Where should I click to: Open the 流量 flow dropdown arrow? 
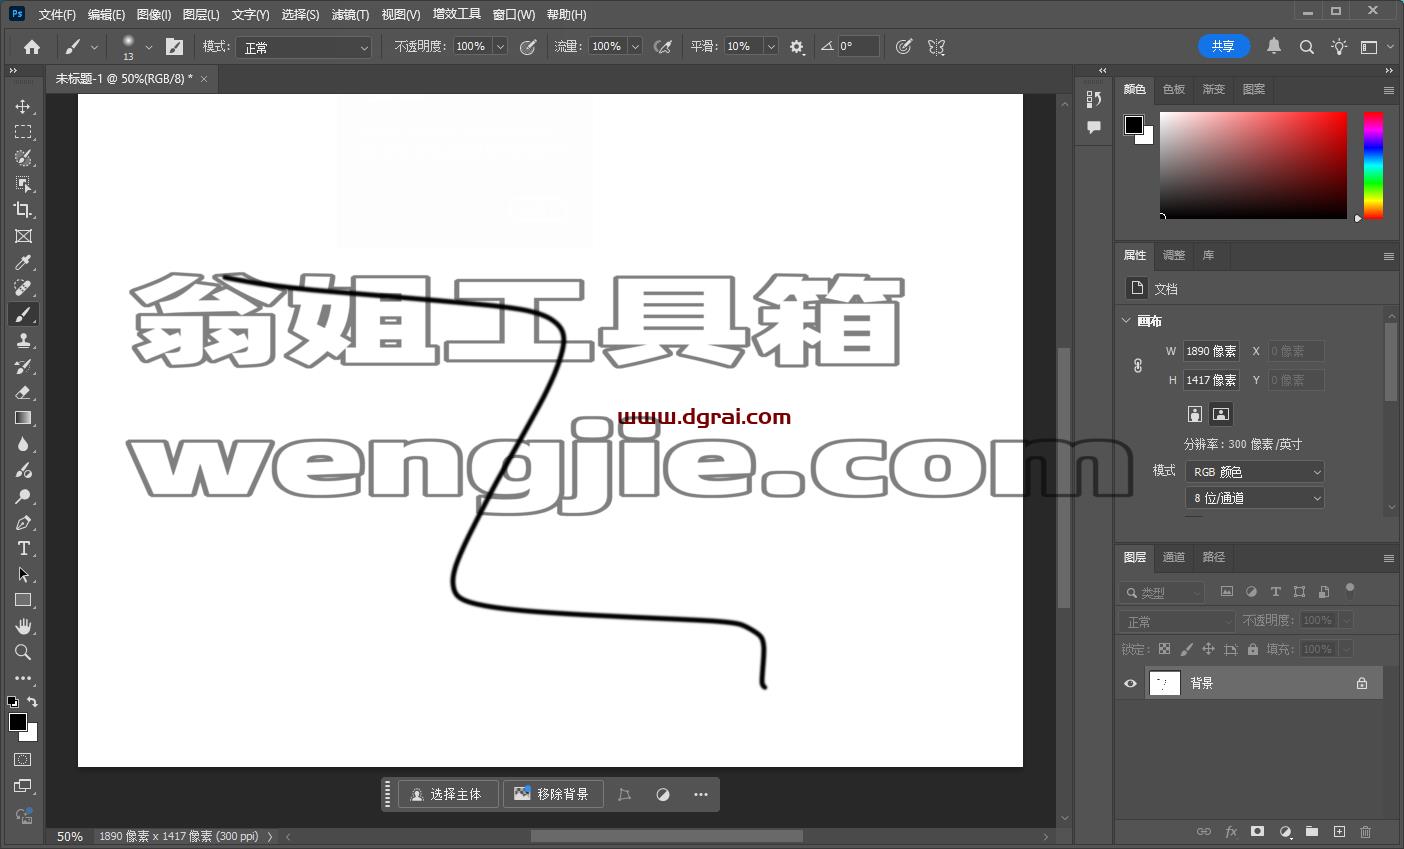(x=635, y=47)
